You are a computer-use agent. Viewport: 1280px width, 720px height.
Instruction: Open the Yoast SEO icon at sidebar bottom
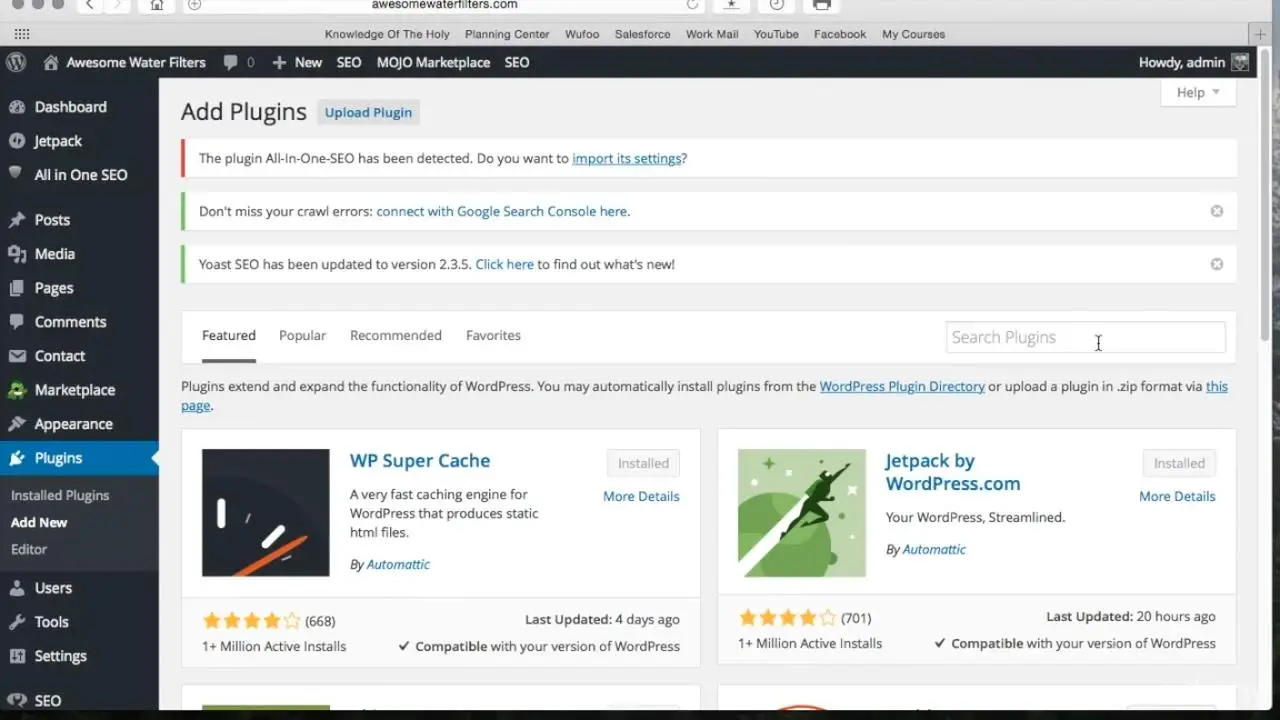(x=17, y=701)
